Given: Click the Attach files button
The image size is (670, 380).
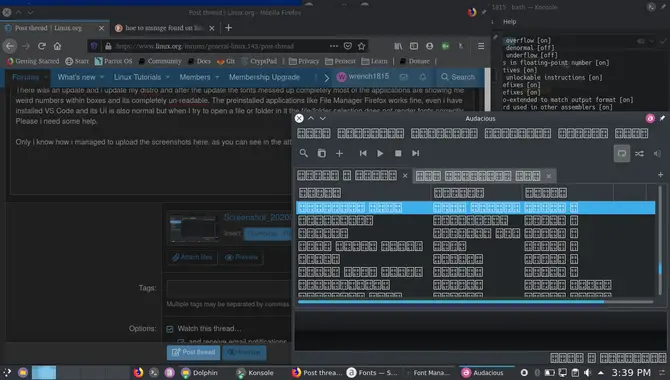Looking at the screenshot, I should coord(192,257).
